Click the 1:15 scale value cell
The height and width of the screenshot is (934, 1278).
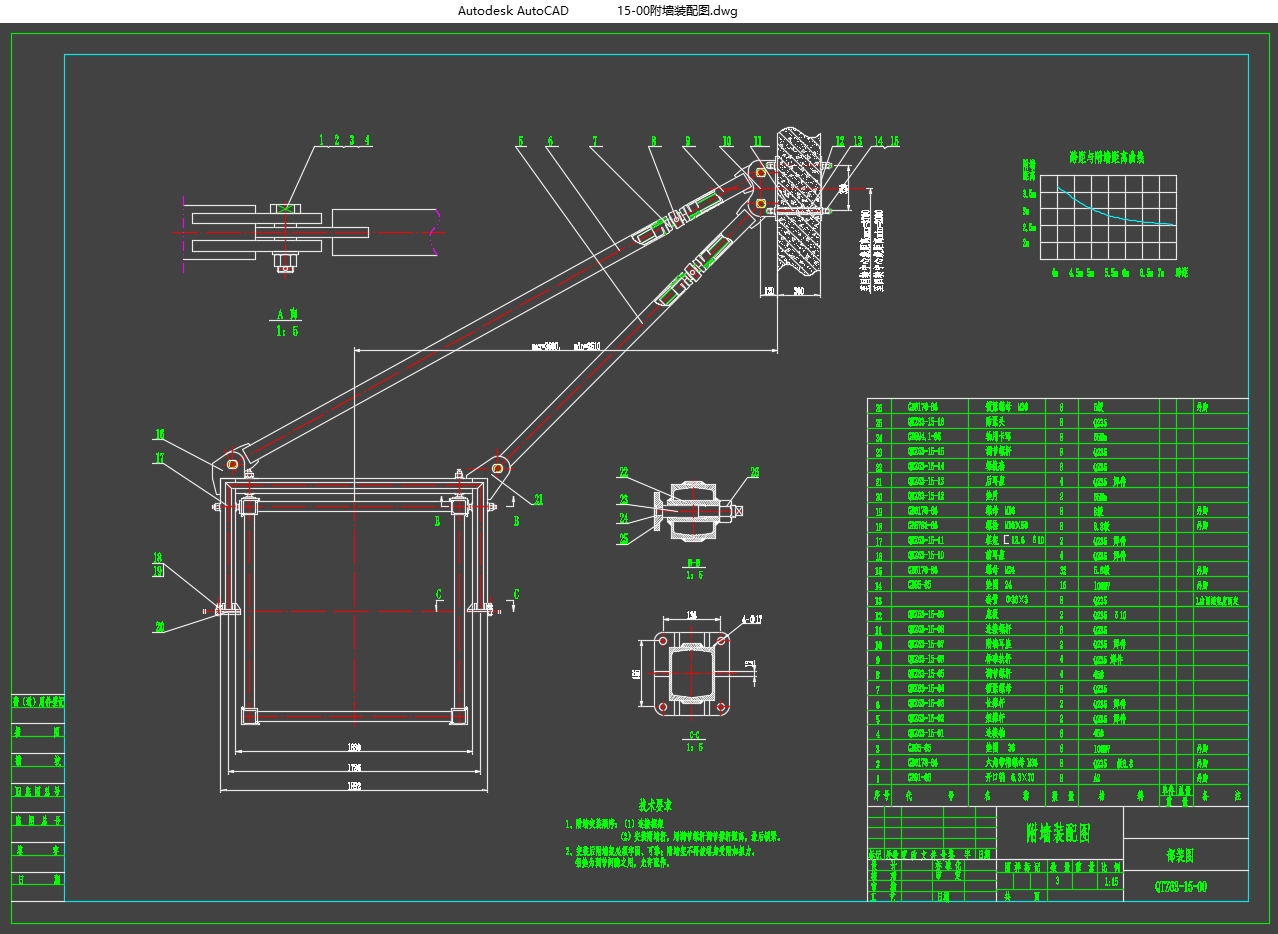pyautogui.click(x=1109, y=882)
